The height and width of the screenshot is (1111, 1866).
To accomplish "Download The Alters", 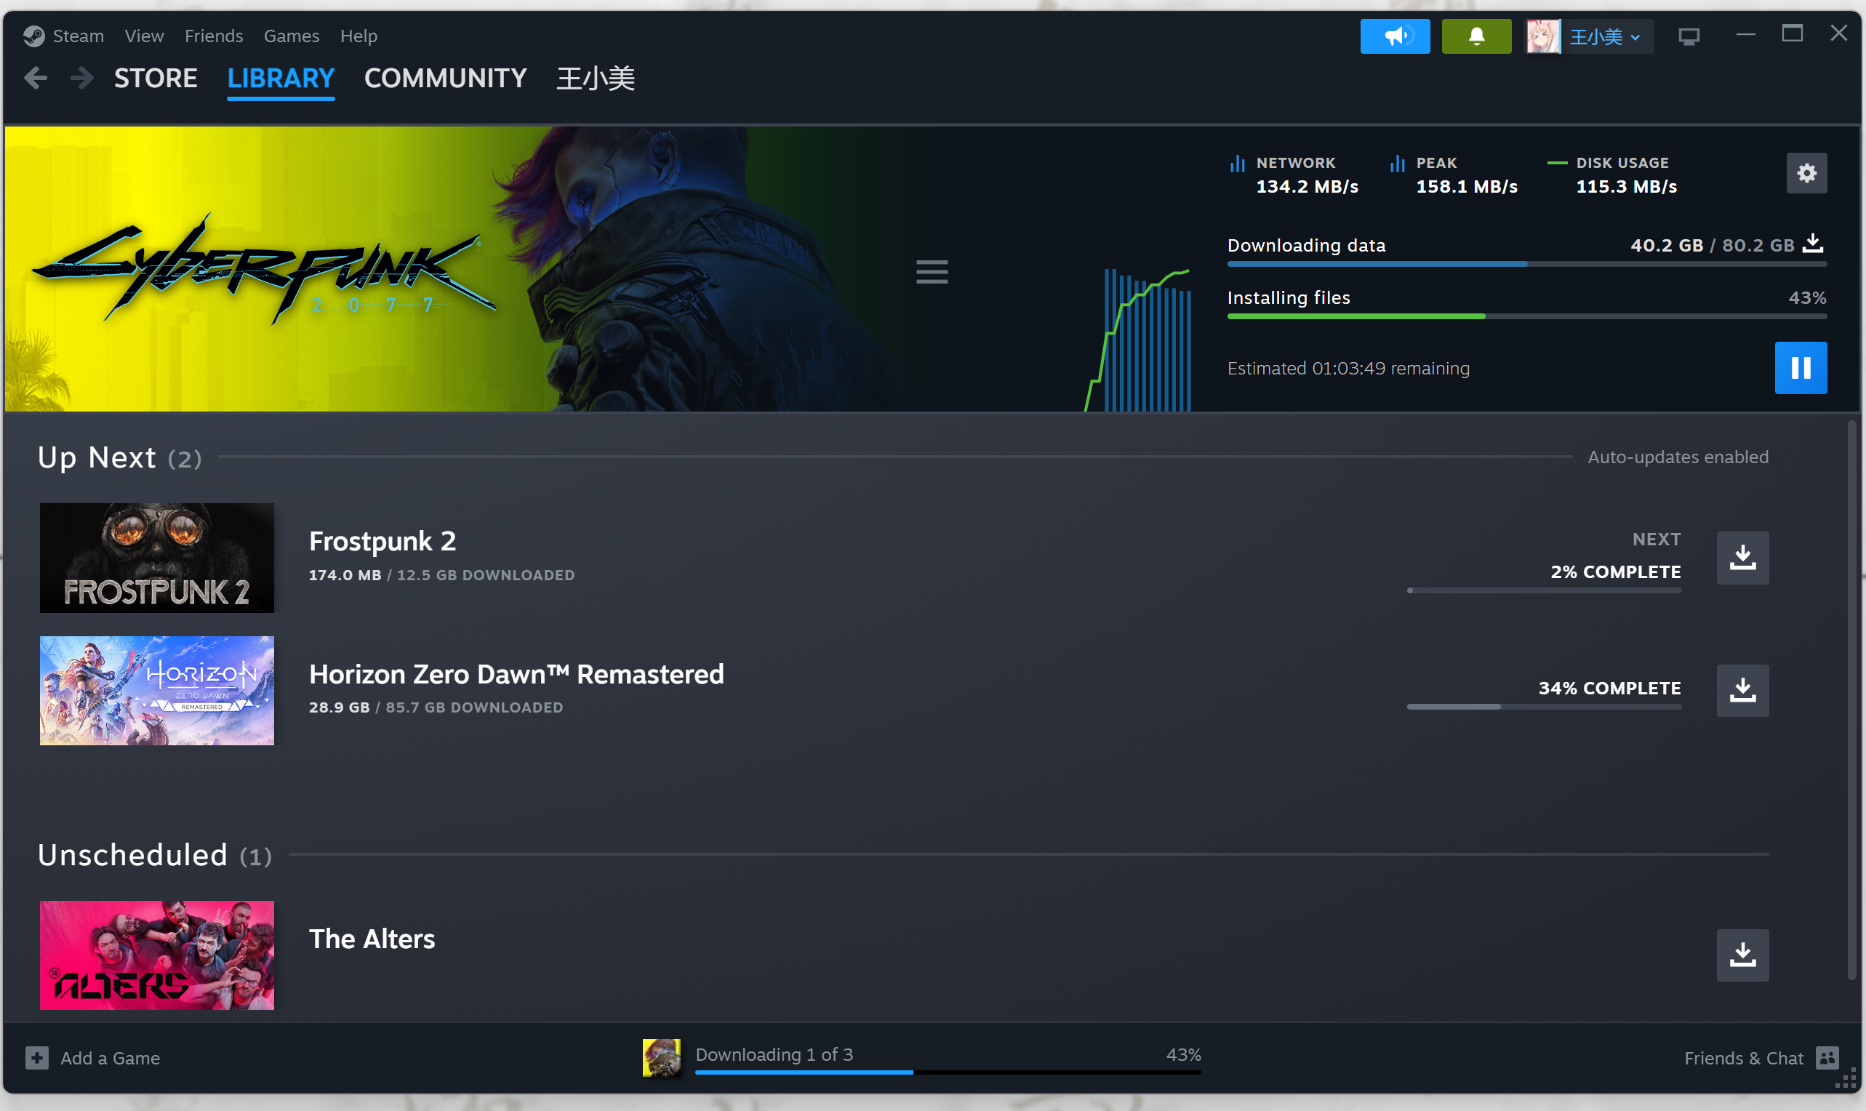I will click(1743, 955).
